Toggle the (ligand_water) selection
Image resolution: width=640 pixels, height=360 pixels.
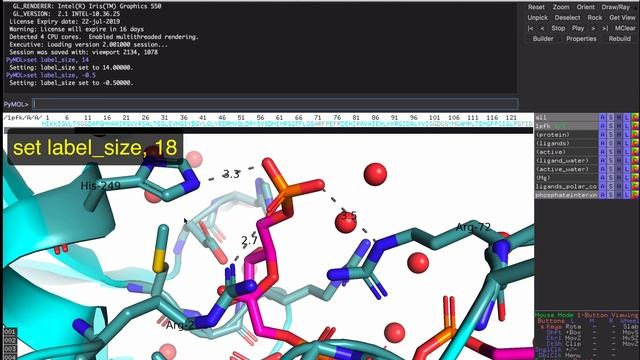pyautogui.click(x=567, y=160)
